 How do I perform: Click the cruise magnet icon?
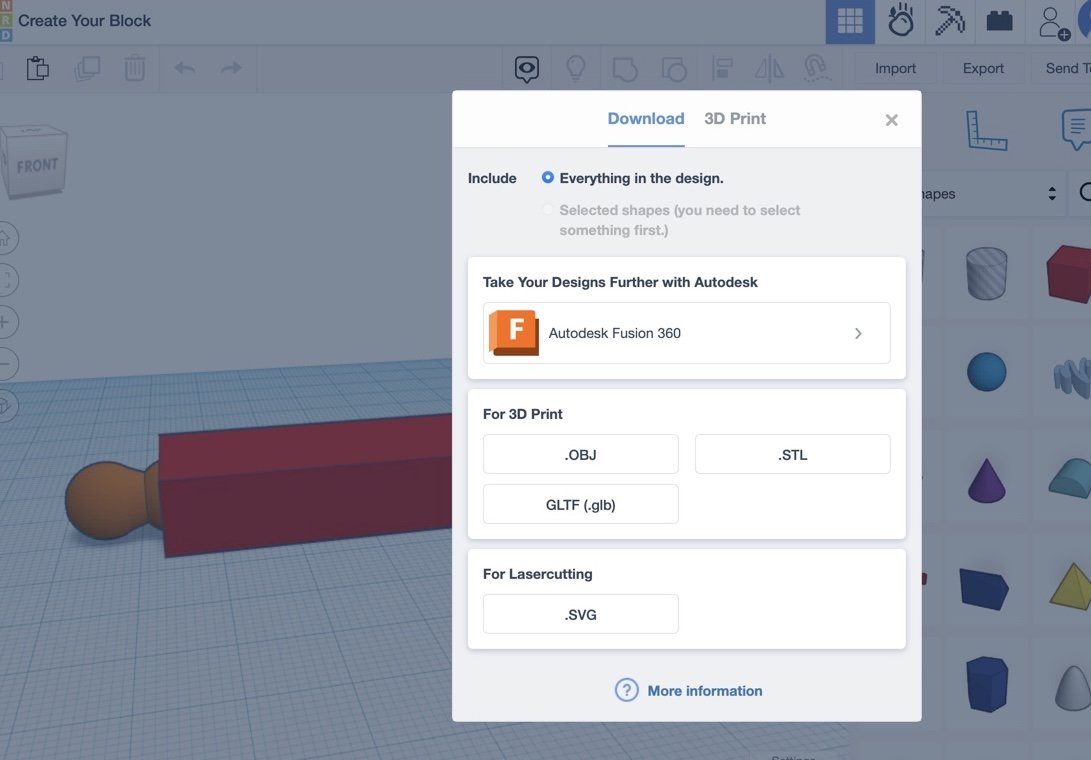pyautogui.click(x=817, y=68)
